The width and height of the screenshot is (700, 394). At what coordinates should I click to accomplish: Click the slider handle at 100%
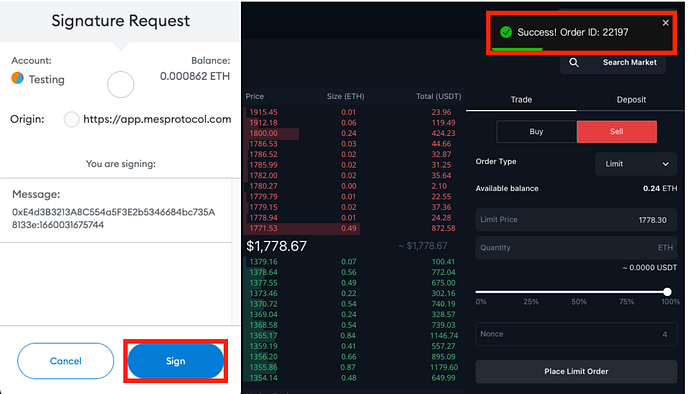click(667, 292)
